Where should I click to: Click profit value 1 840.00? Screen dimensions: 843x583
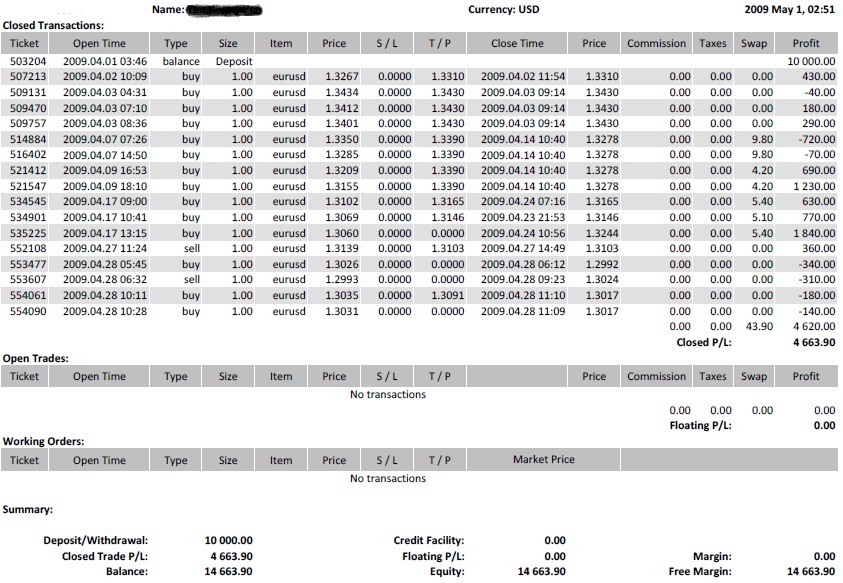click(814, 233)
